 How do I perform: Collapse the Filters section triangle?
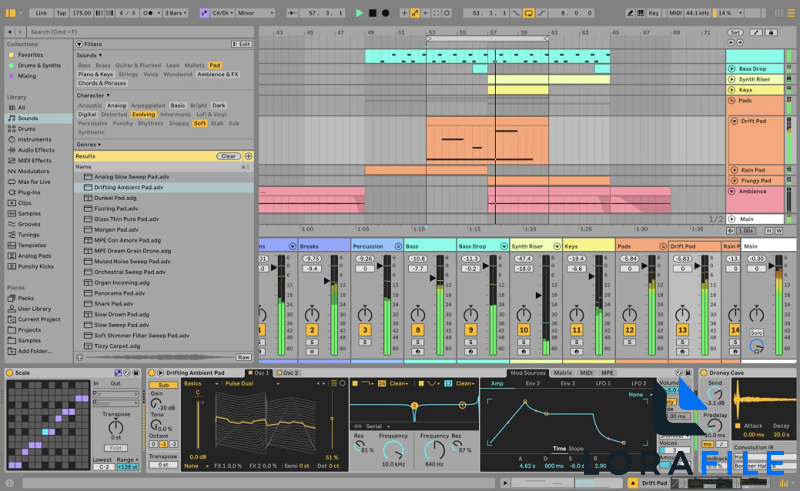click(x=80, y=44)
